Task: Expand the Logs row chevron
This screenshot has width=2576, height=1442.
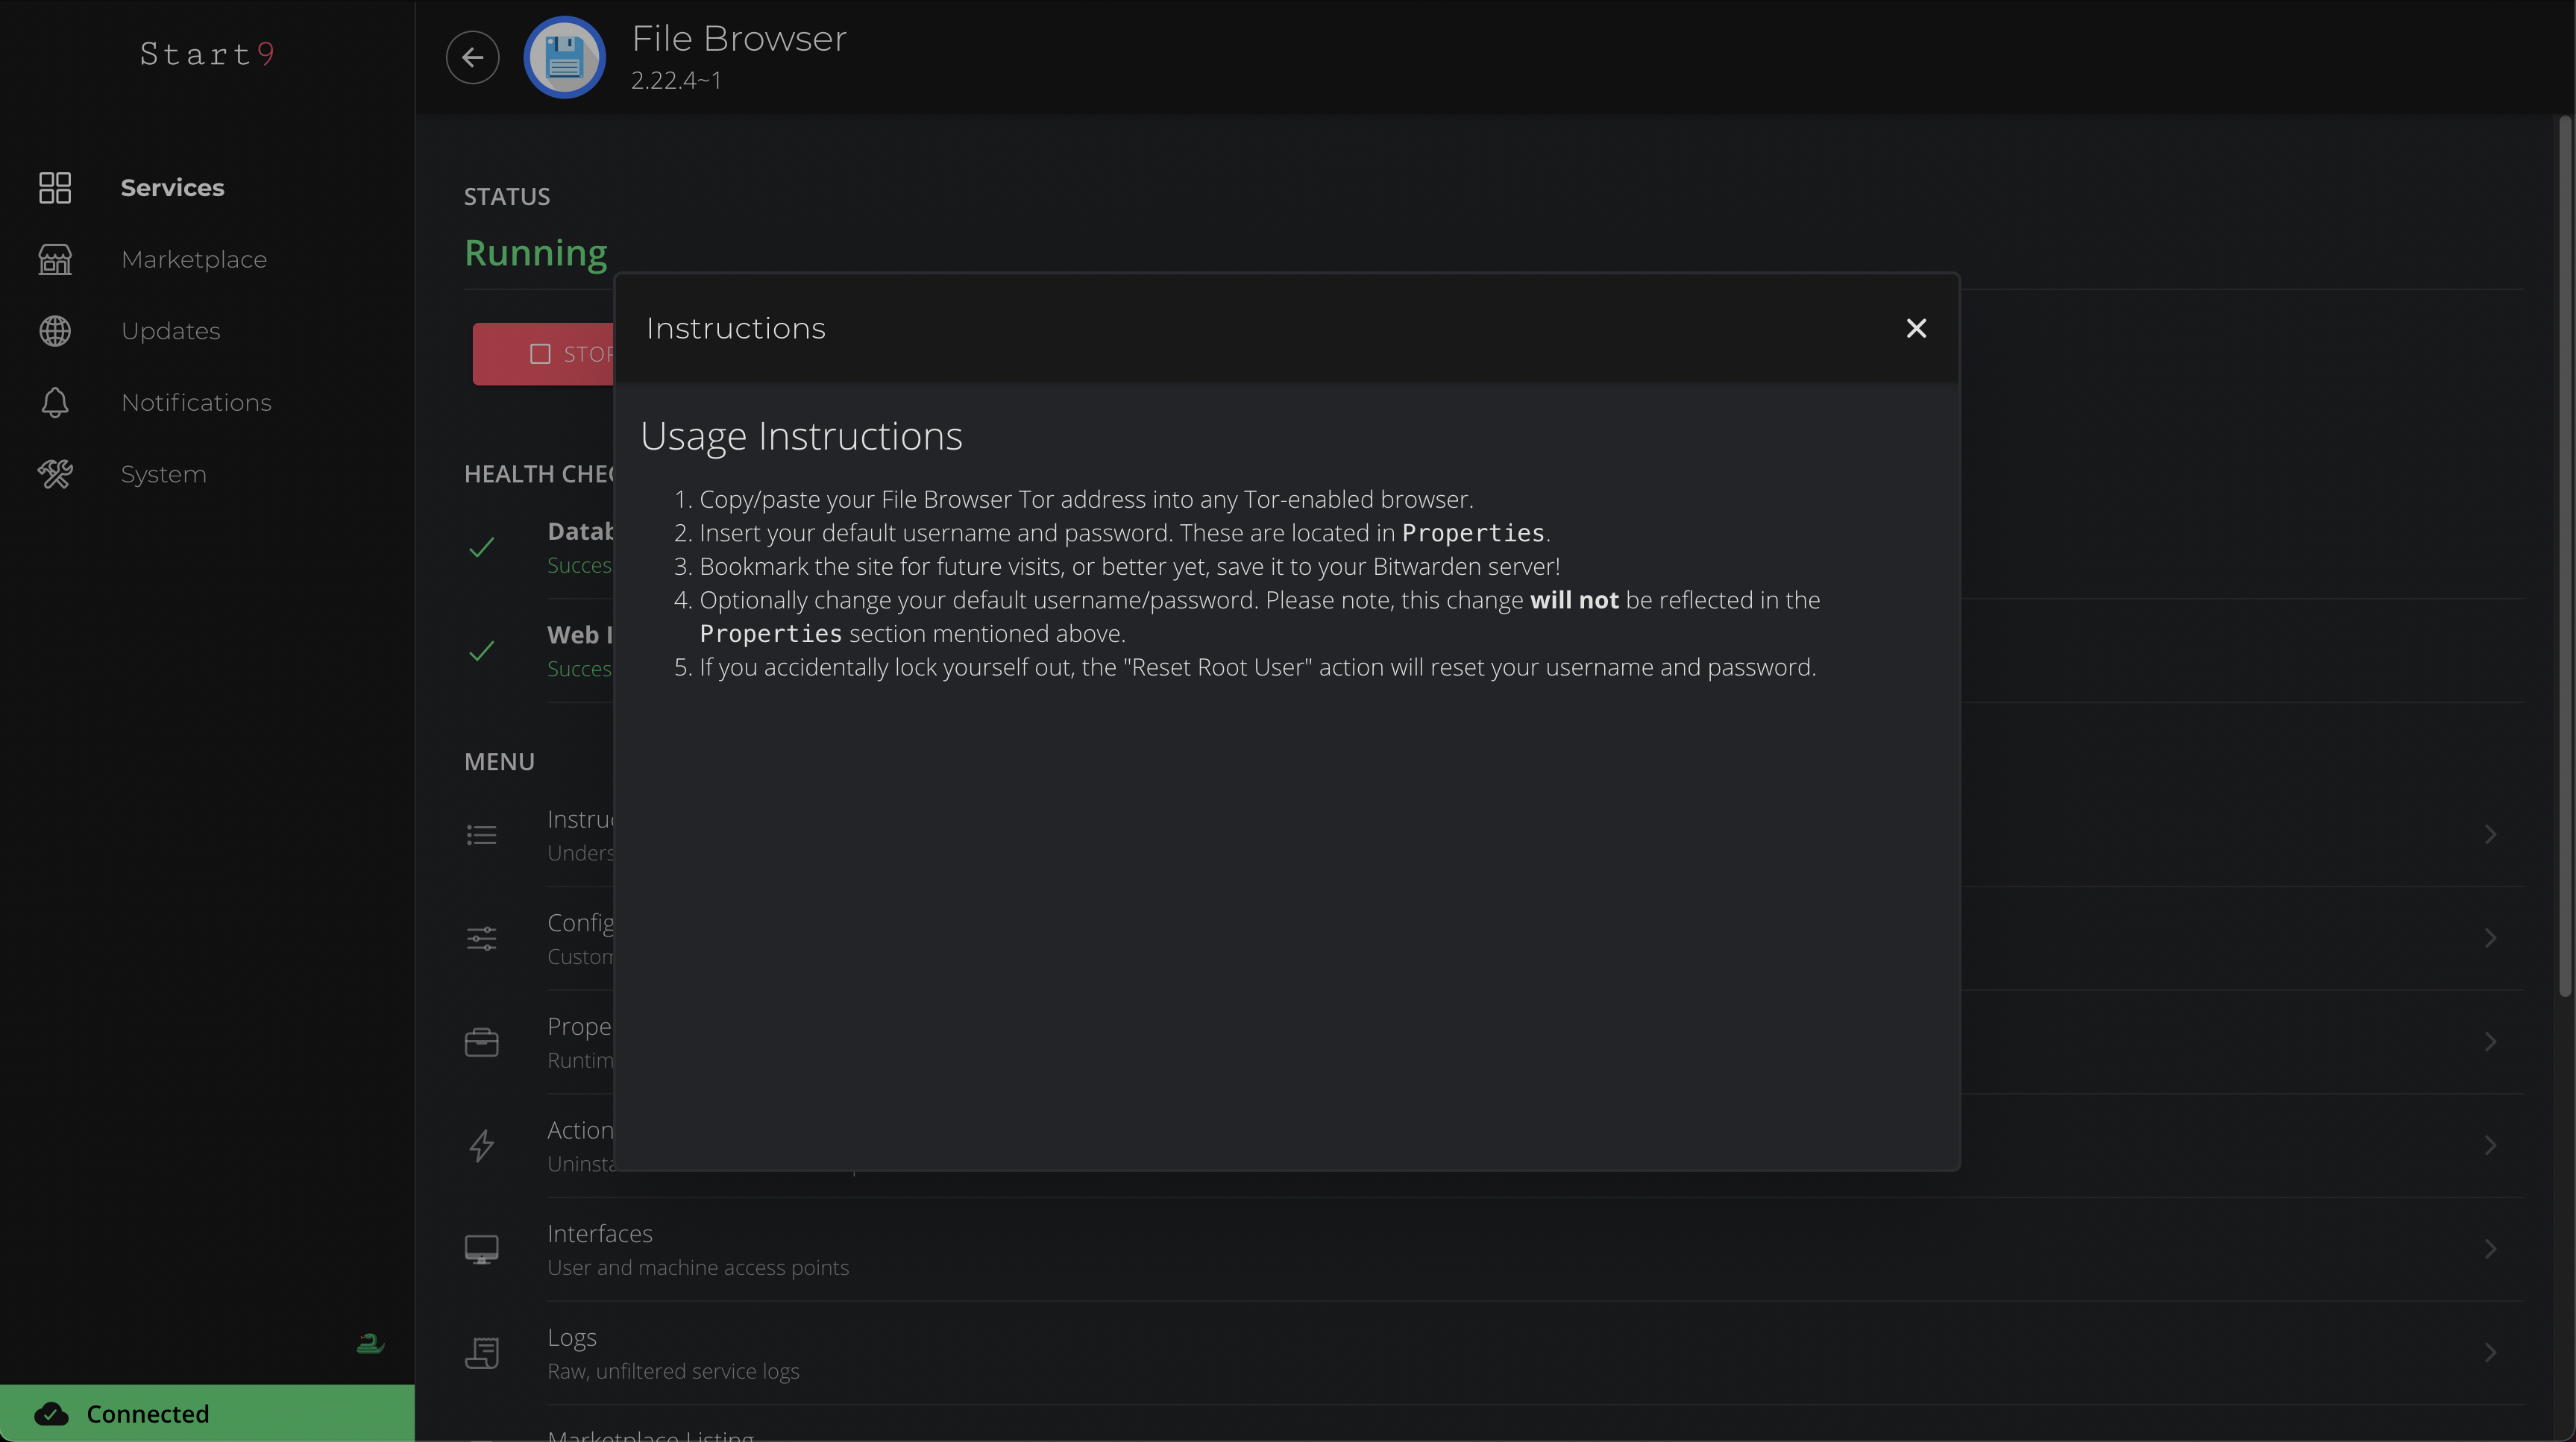Action: (x=2490, y=1352)
